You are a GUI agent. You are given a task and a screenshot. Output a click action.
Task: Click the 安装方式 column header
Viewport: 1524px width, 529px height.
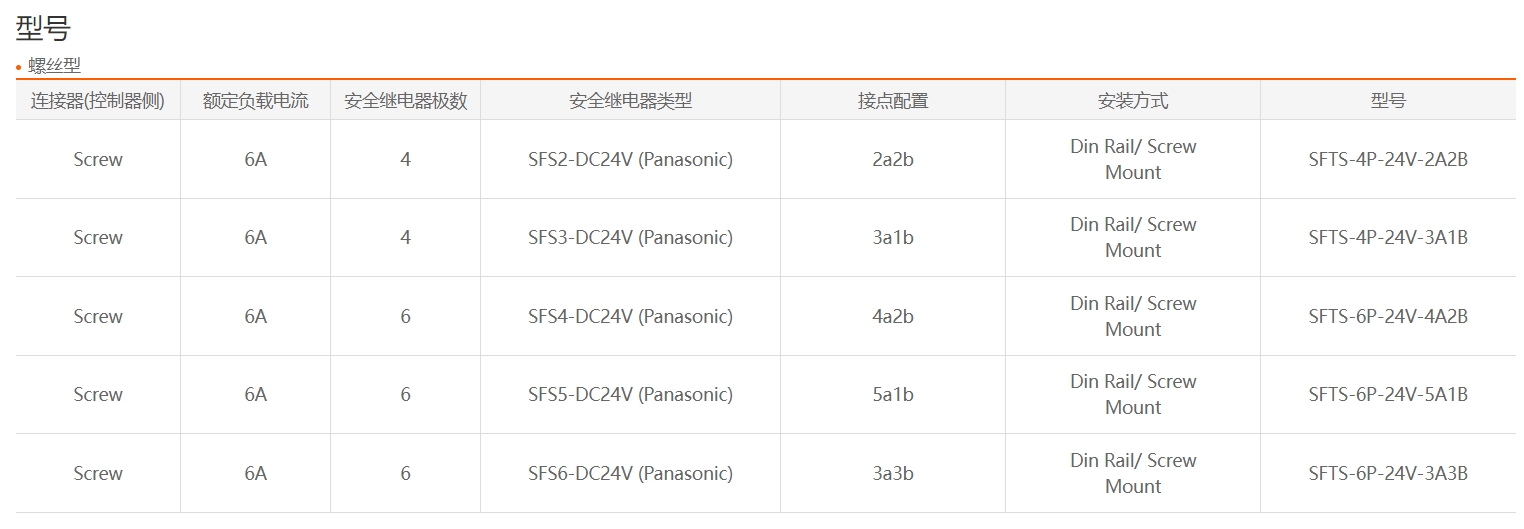[x=1133, y=101]
